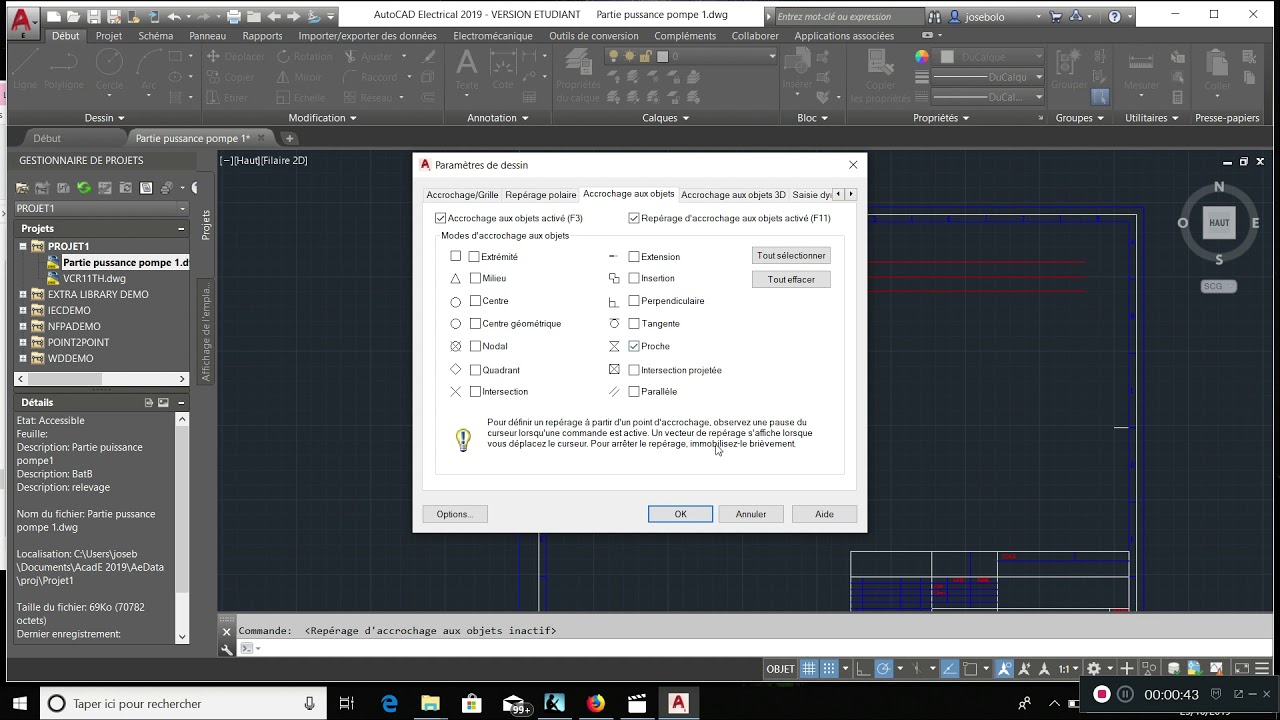This screenshot has height=720, width=1280.
Task: Enable the Centre snap mode checkbox
Action: pos(475,301)
